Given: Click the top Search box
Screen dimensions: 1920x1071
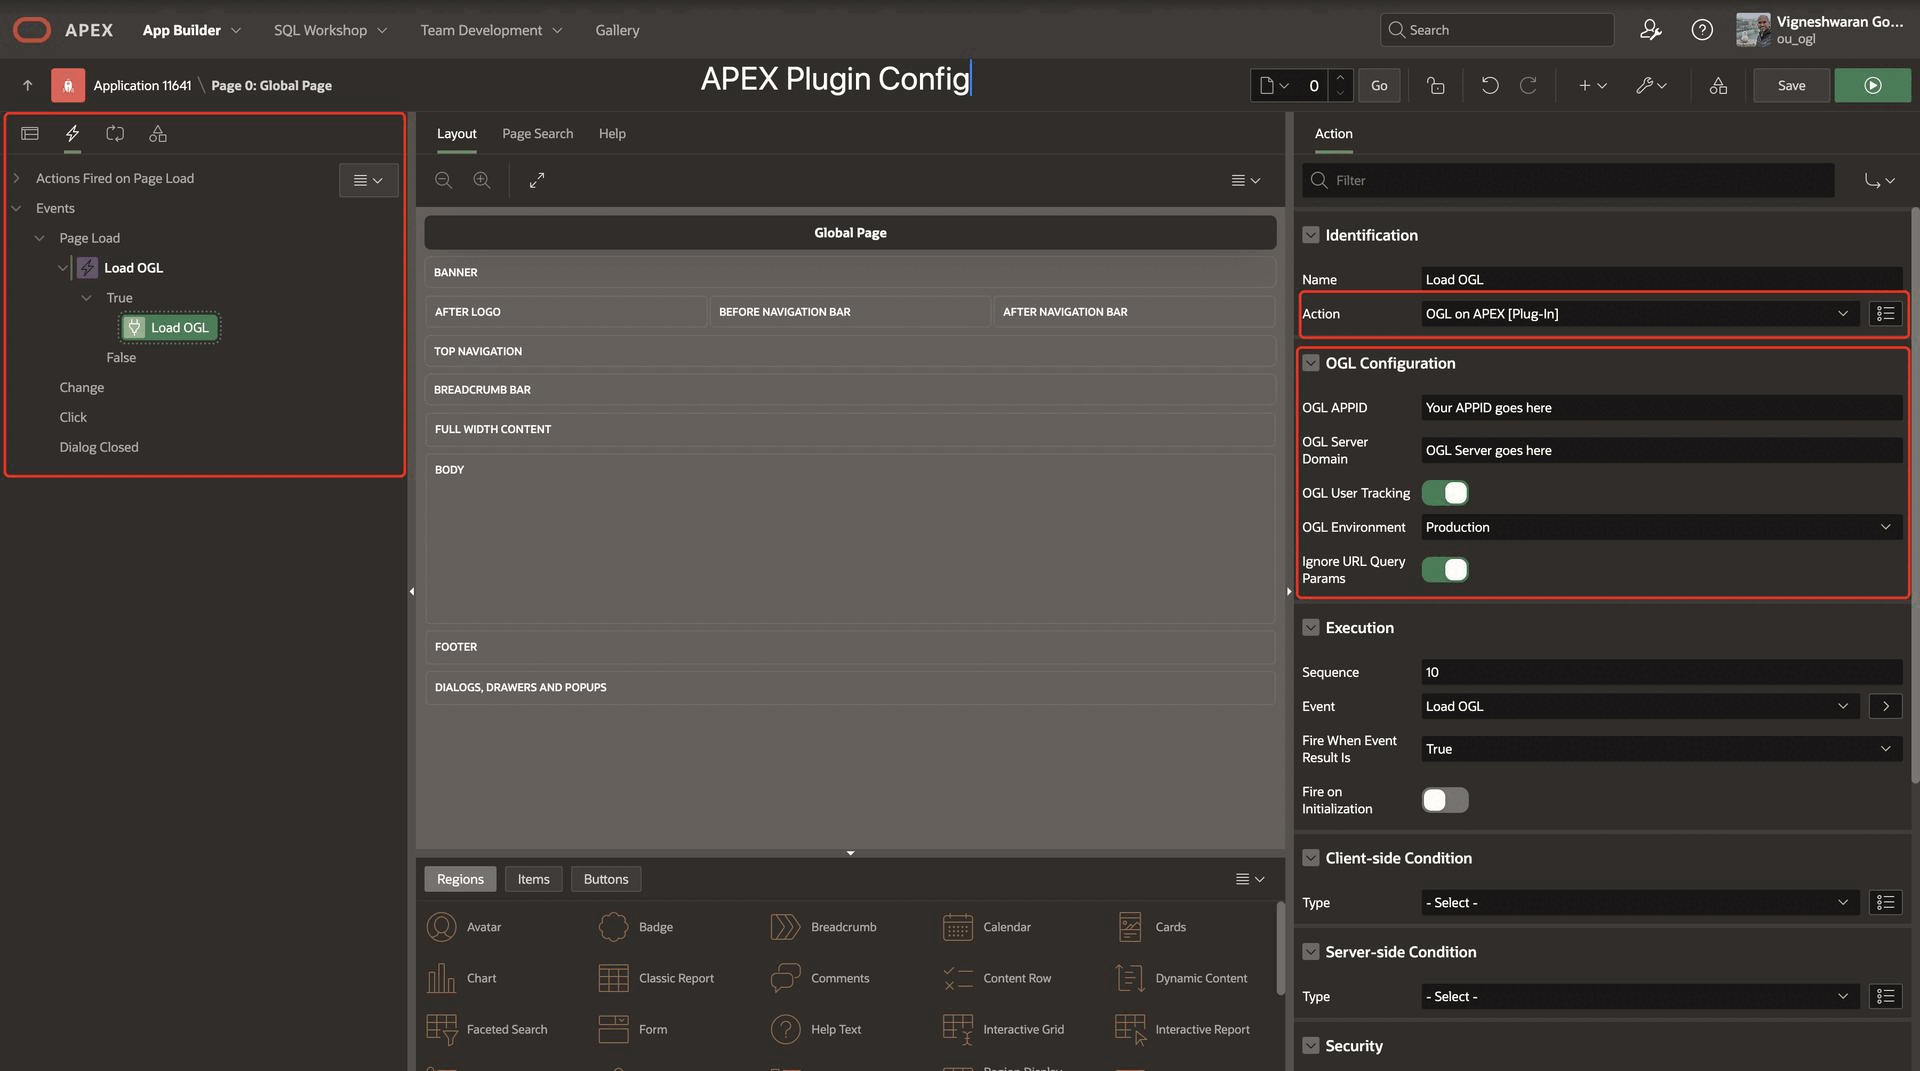Looking at the screenshot, I should pos(1497,30).
